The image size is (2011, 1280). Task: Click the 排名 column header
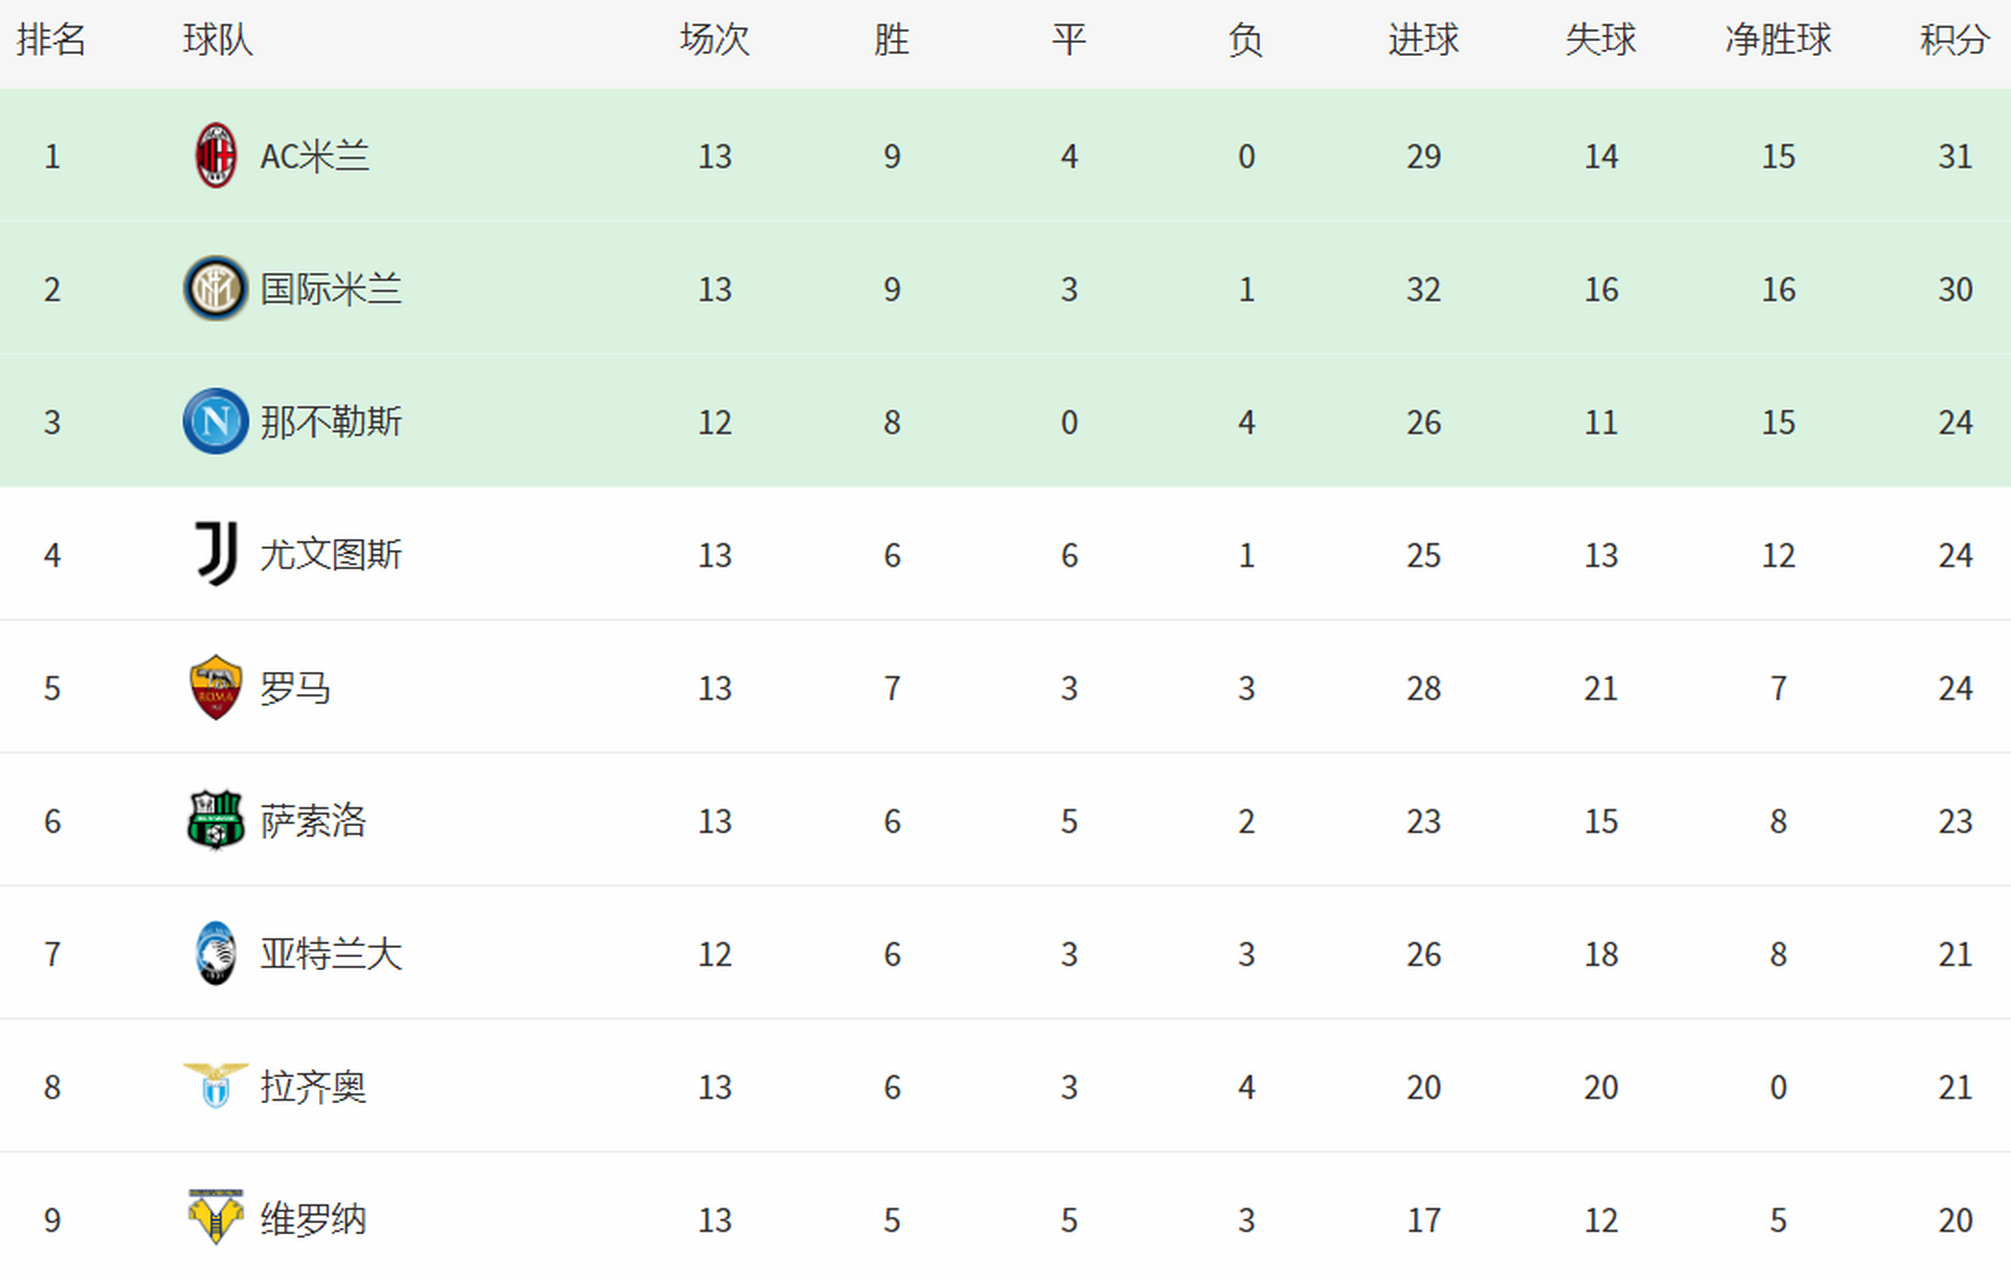[52, 40]
